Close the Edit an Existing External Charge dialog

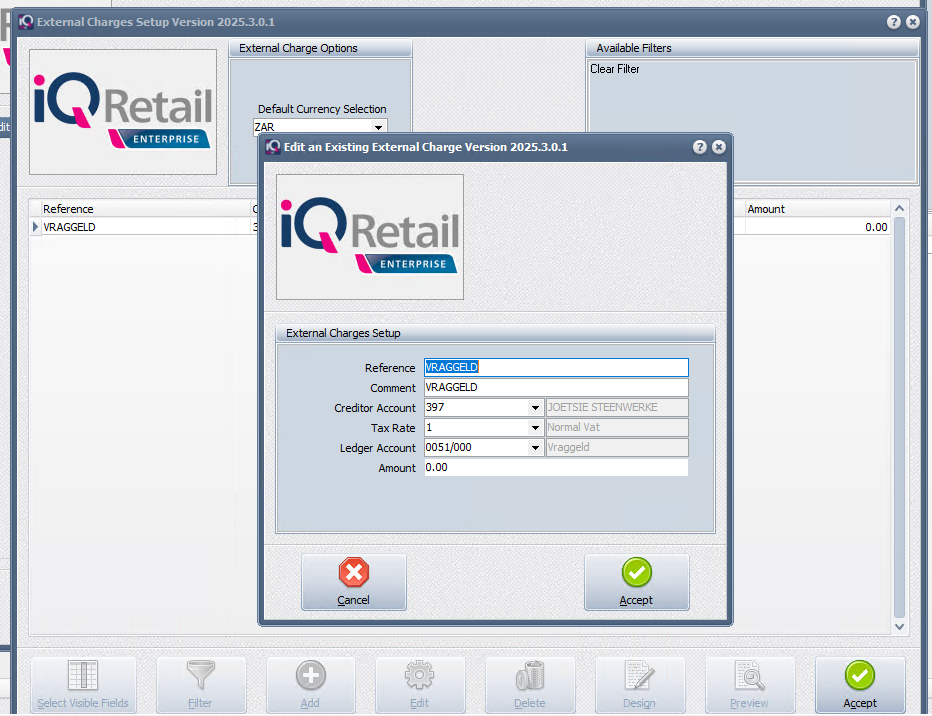pyautogui.click(x=719, y=147)
